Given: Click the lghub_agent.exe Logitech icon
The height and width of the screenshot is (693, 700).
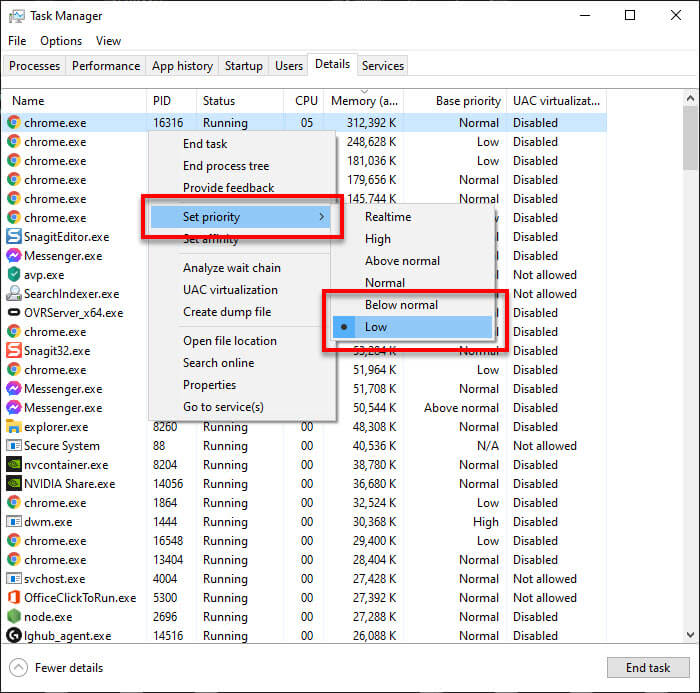Looking at the screenshot, I should point(14,635).
